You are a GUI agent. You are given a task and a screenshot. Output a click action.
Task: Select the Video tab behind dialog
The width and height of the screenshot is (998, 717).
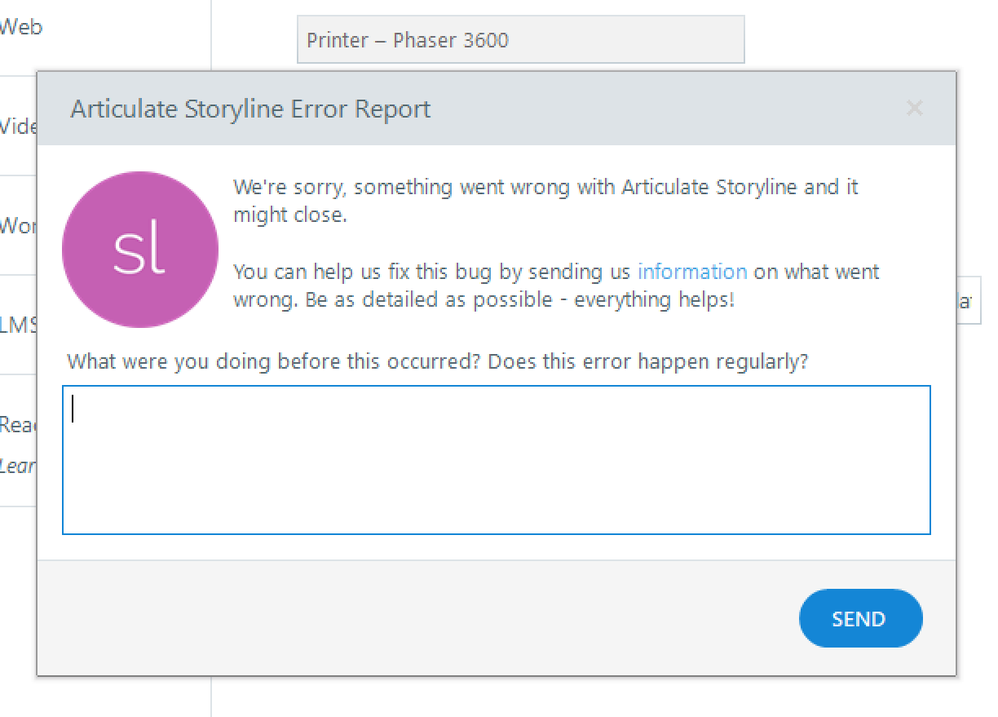pos(18,127)
